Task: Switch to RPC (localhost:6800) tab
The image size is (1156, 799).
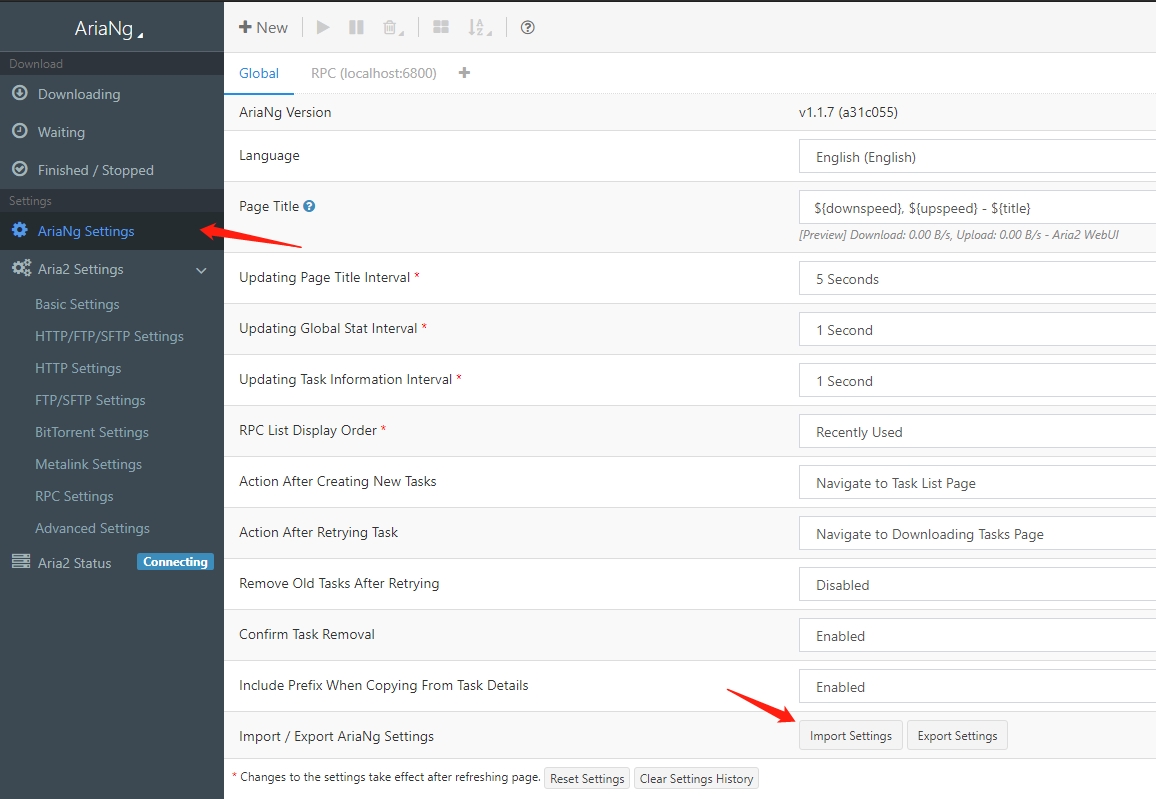Action: pos(374,73)
